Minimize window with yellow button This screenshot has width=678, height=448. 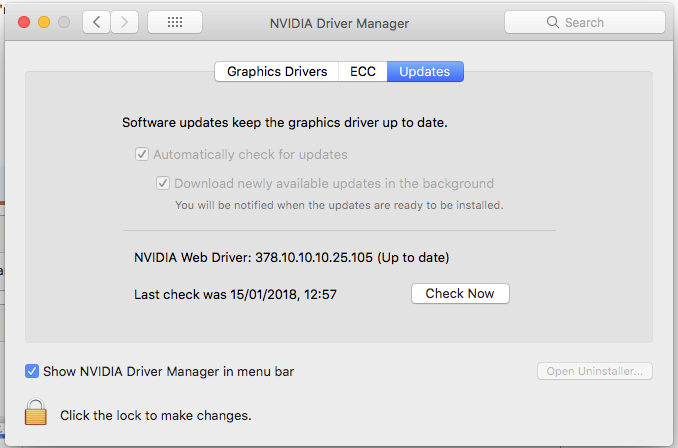point(44,22)
